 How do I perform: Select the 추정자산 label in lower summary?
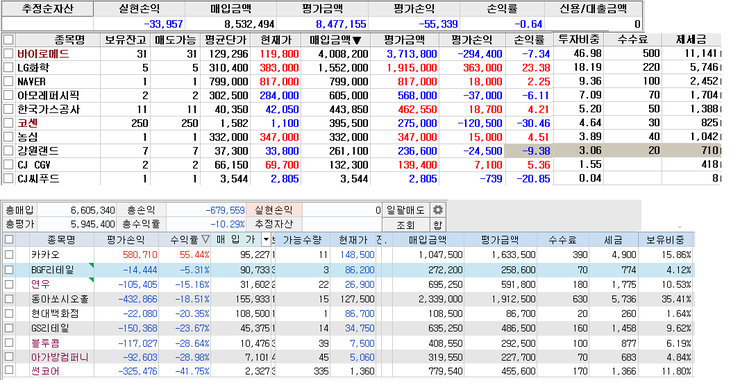tap(274, 224)
